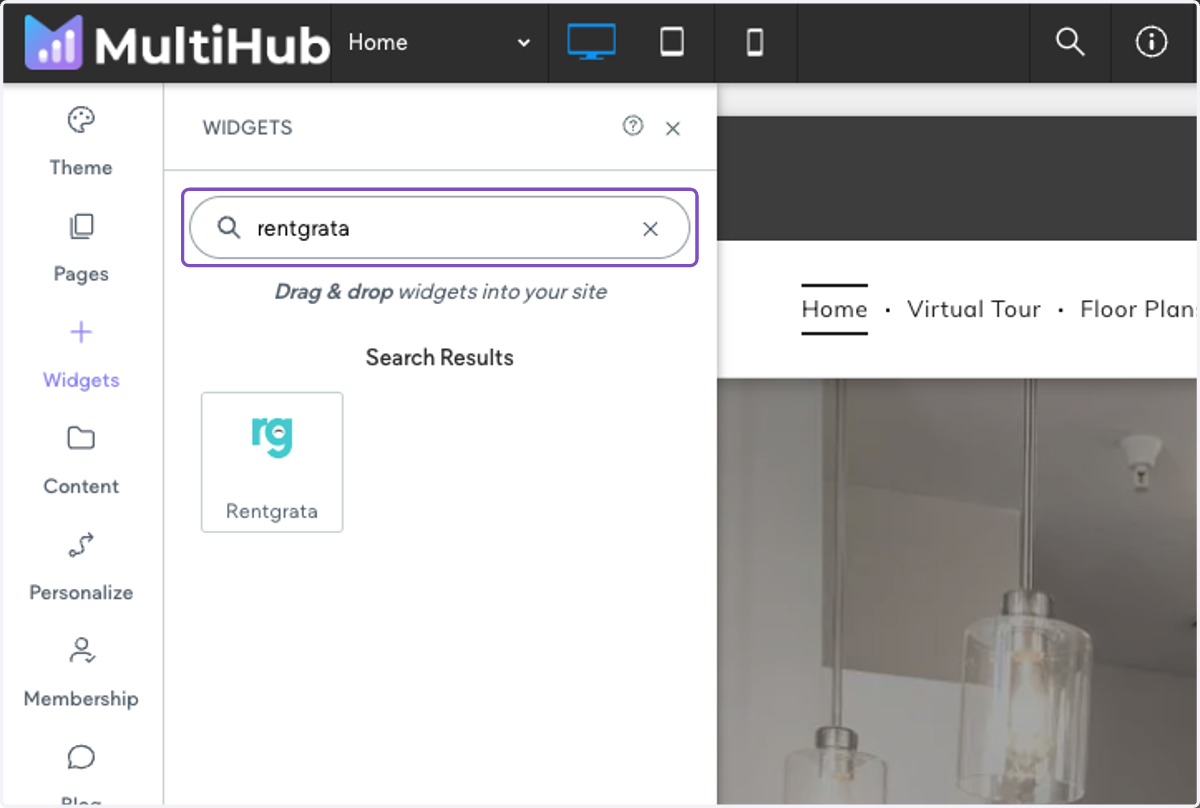Screen dimensions: 1200x808
Task: Open the Floor Plans navigation link
Action: [1140, 309]
